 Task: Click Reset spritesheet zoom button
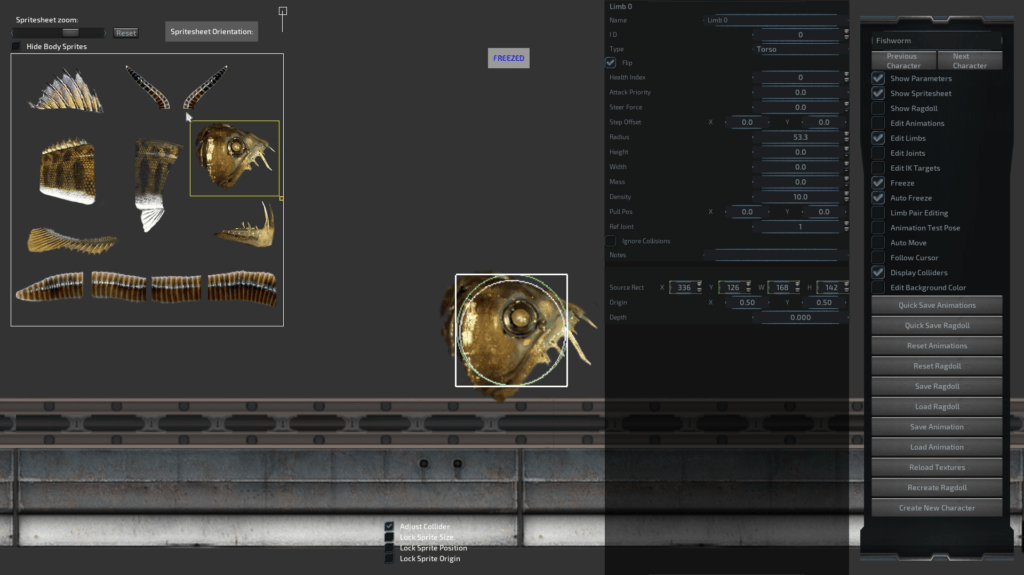tap(126, 33)
